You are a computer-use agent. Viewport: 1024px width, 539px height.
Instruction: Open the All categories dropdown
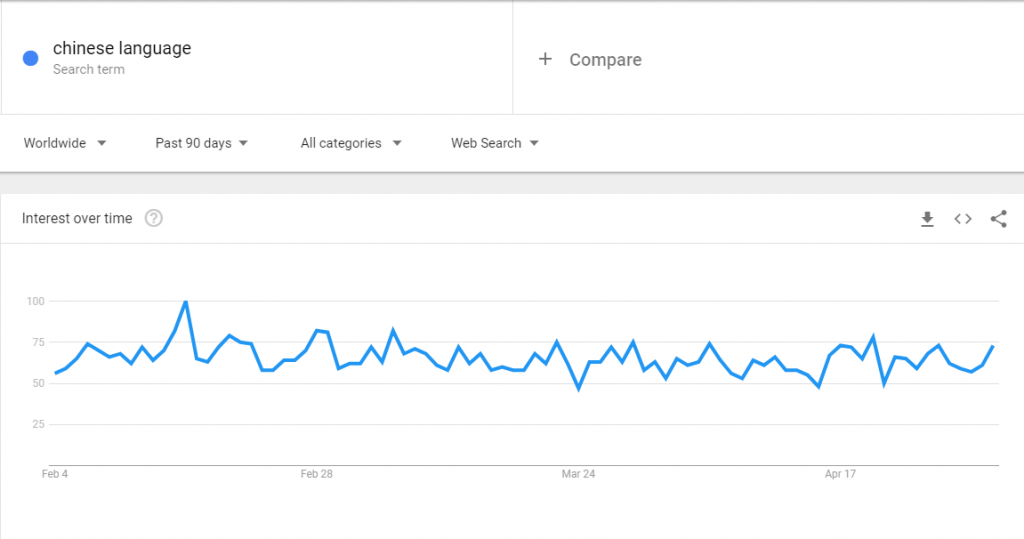coord(351,143)
